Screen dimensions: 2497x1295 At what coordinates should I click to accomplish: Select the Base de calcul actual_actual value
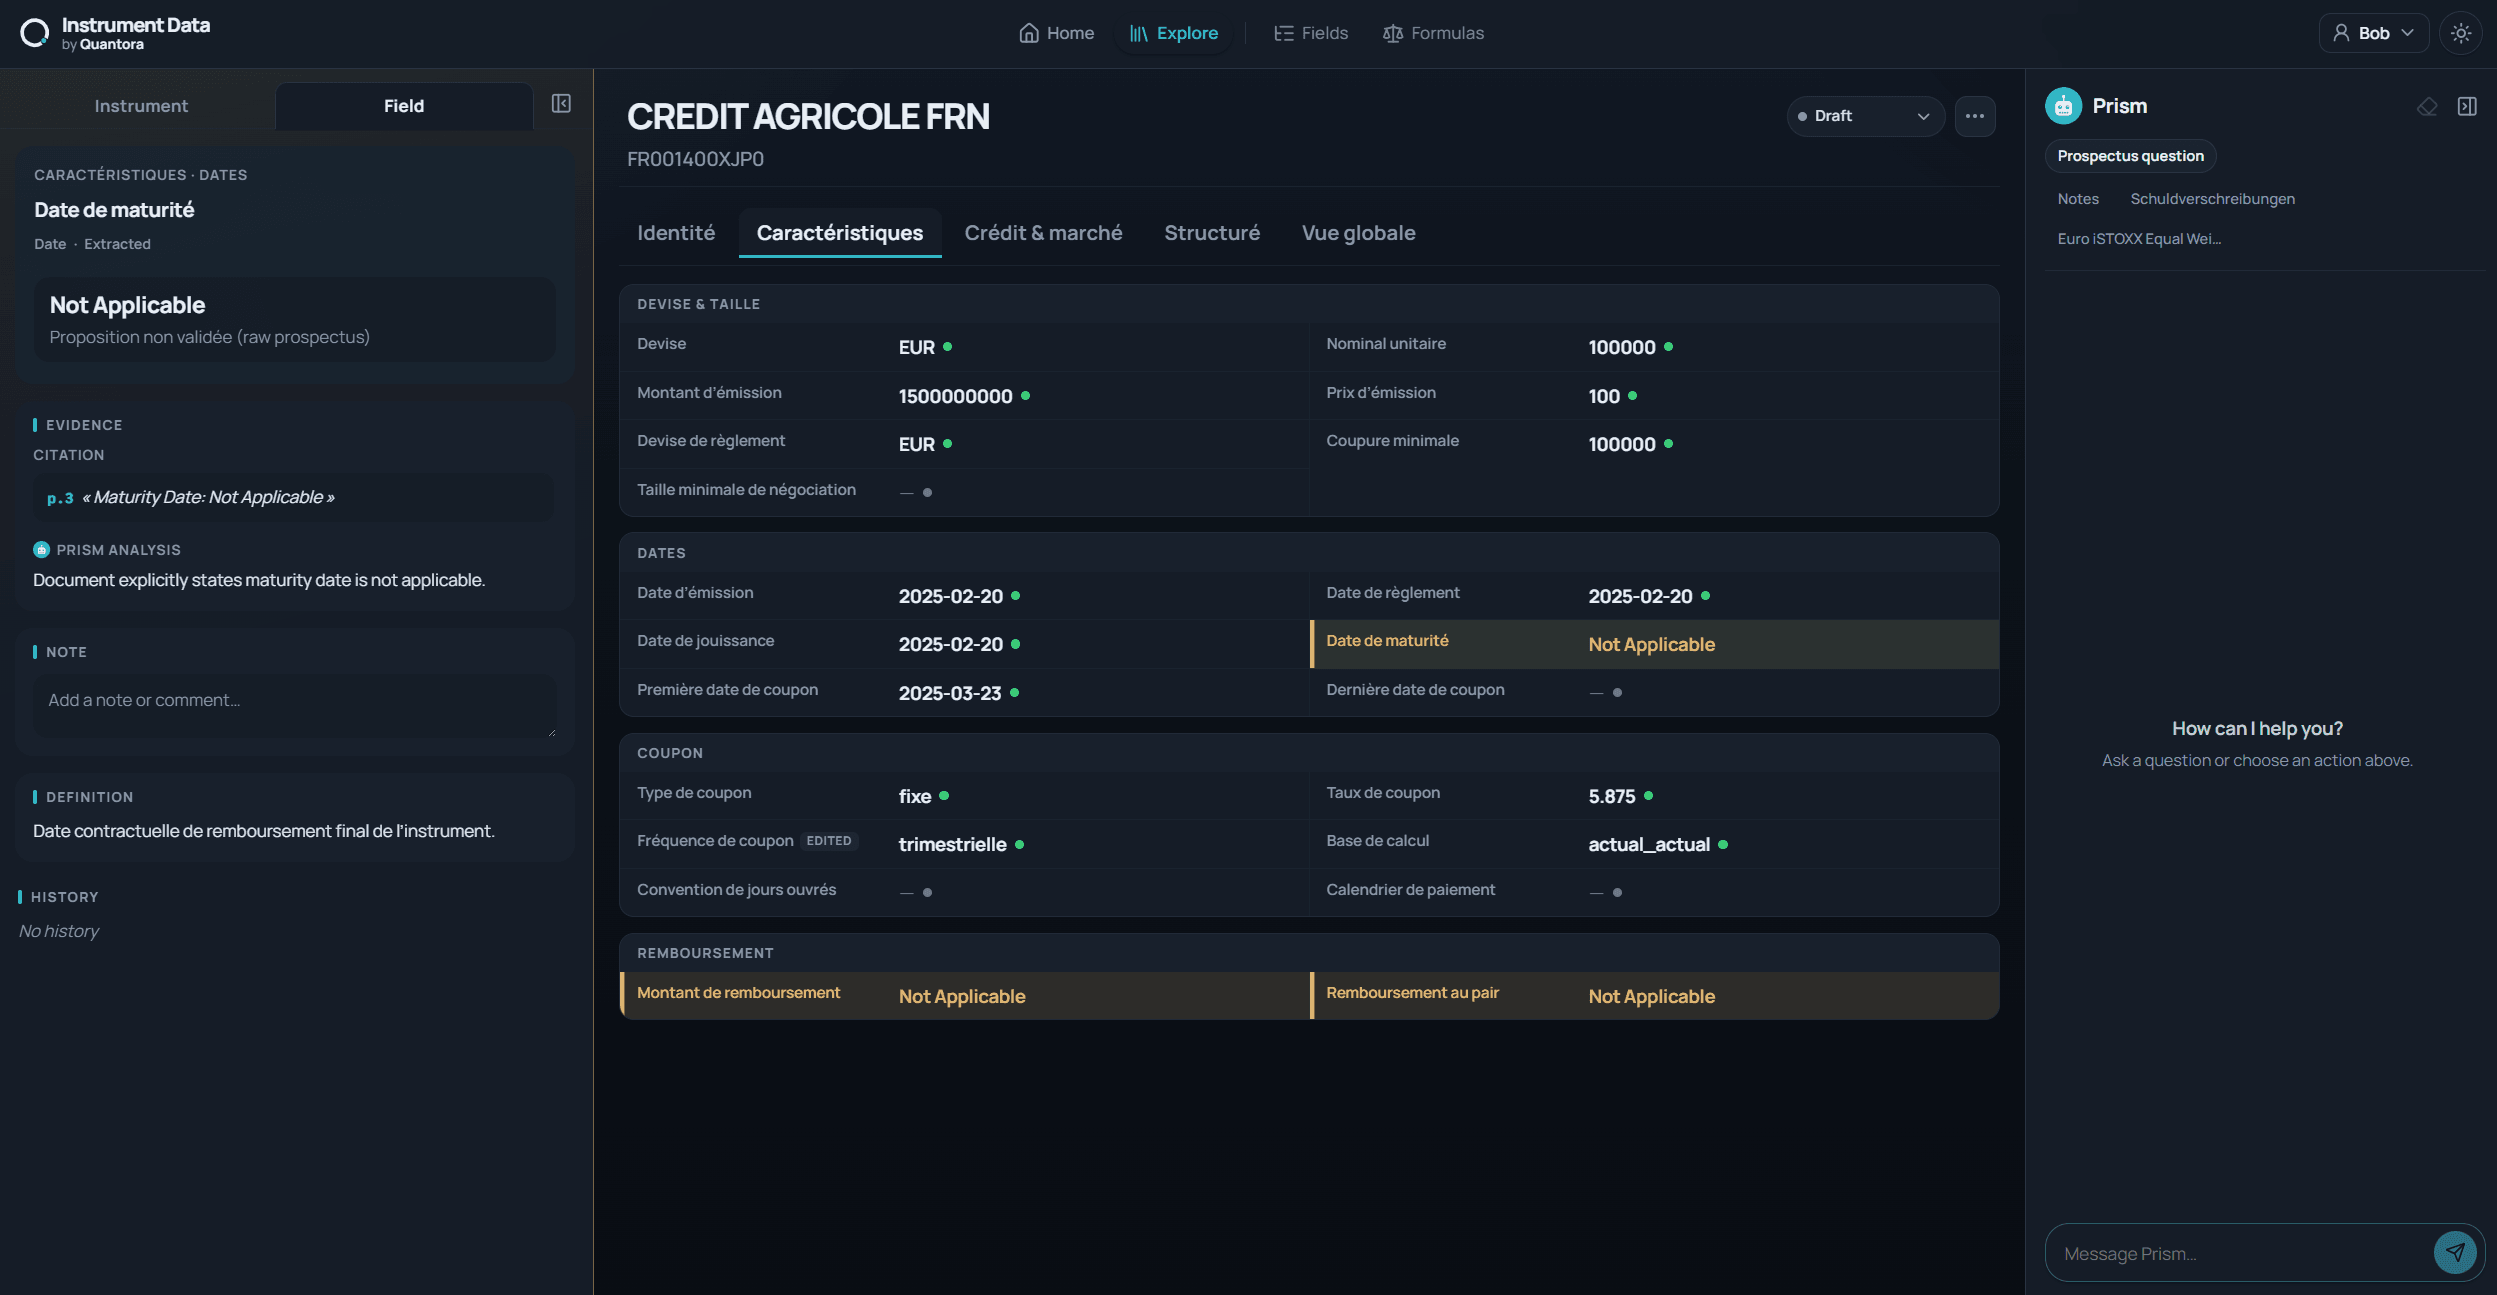click(x=1648, y=845)
